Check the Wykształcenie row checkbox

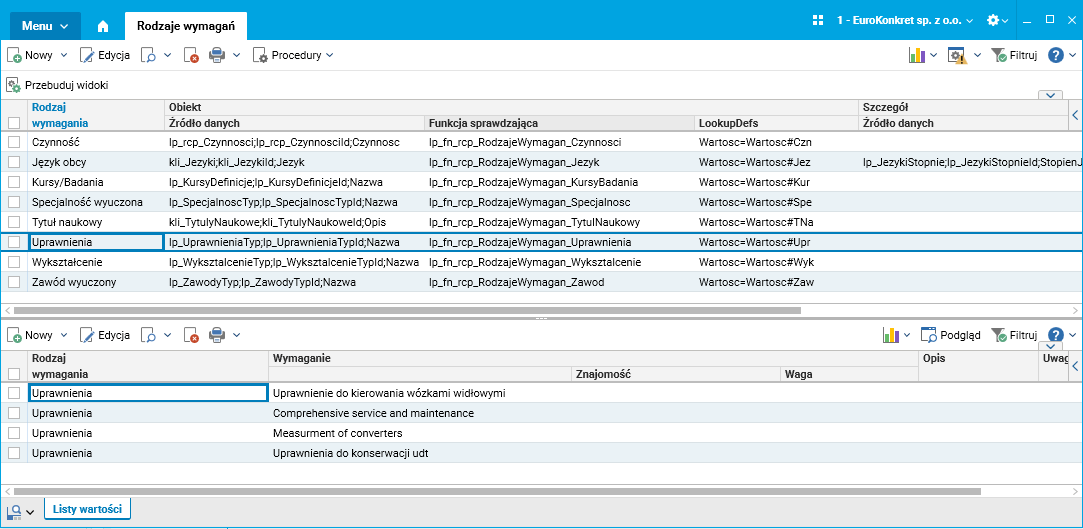(14, 262)
